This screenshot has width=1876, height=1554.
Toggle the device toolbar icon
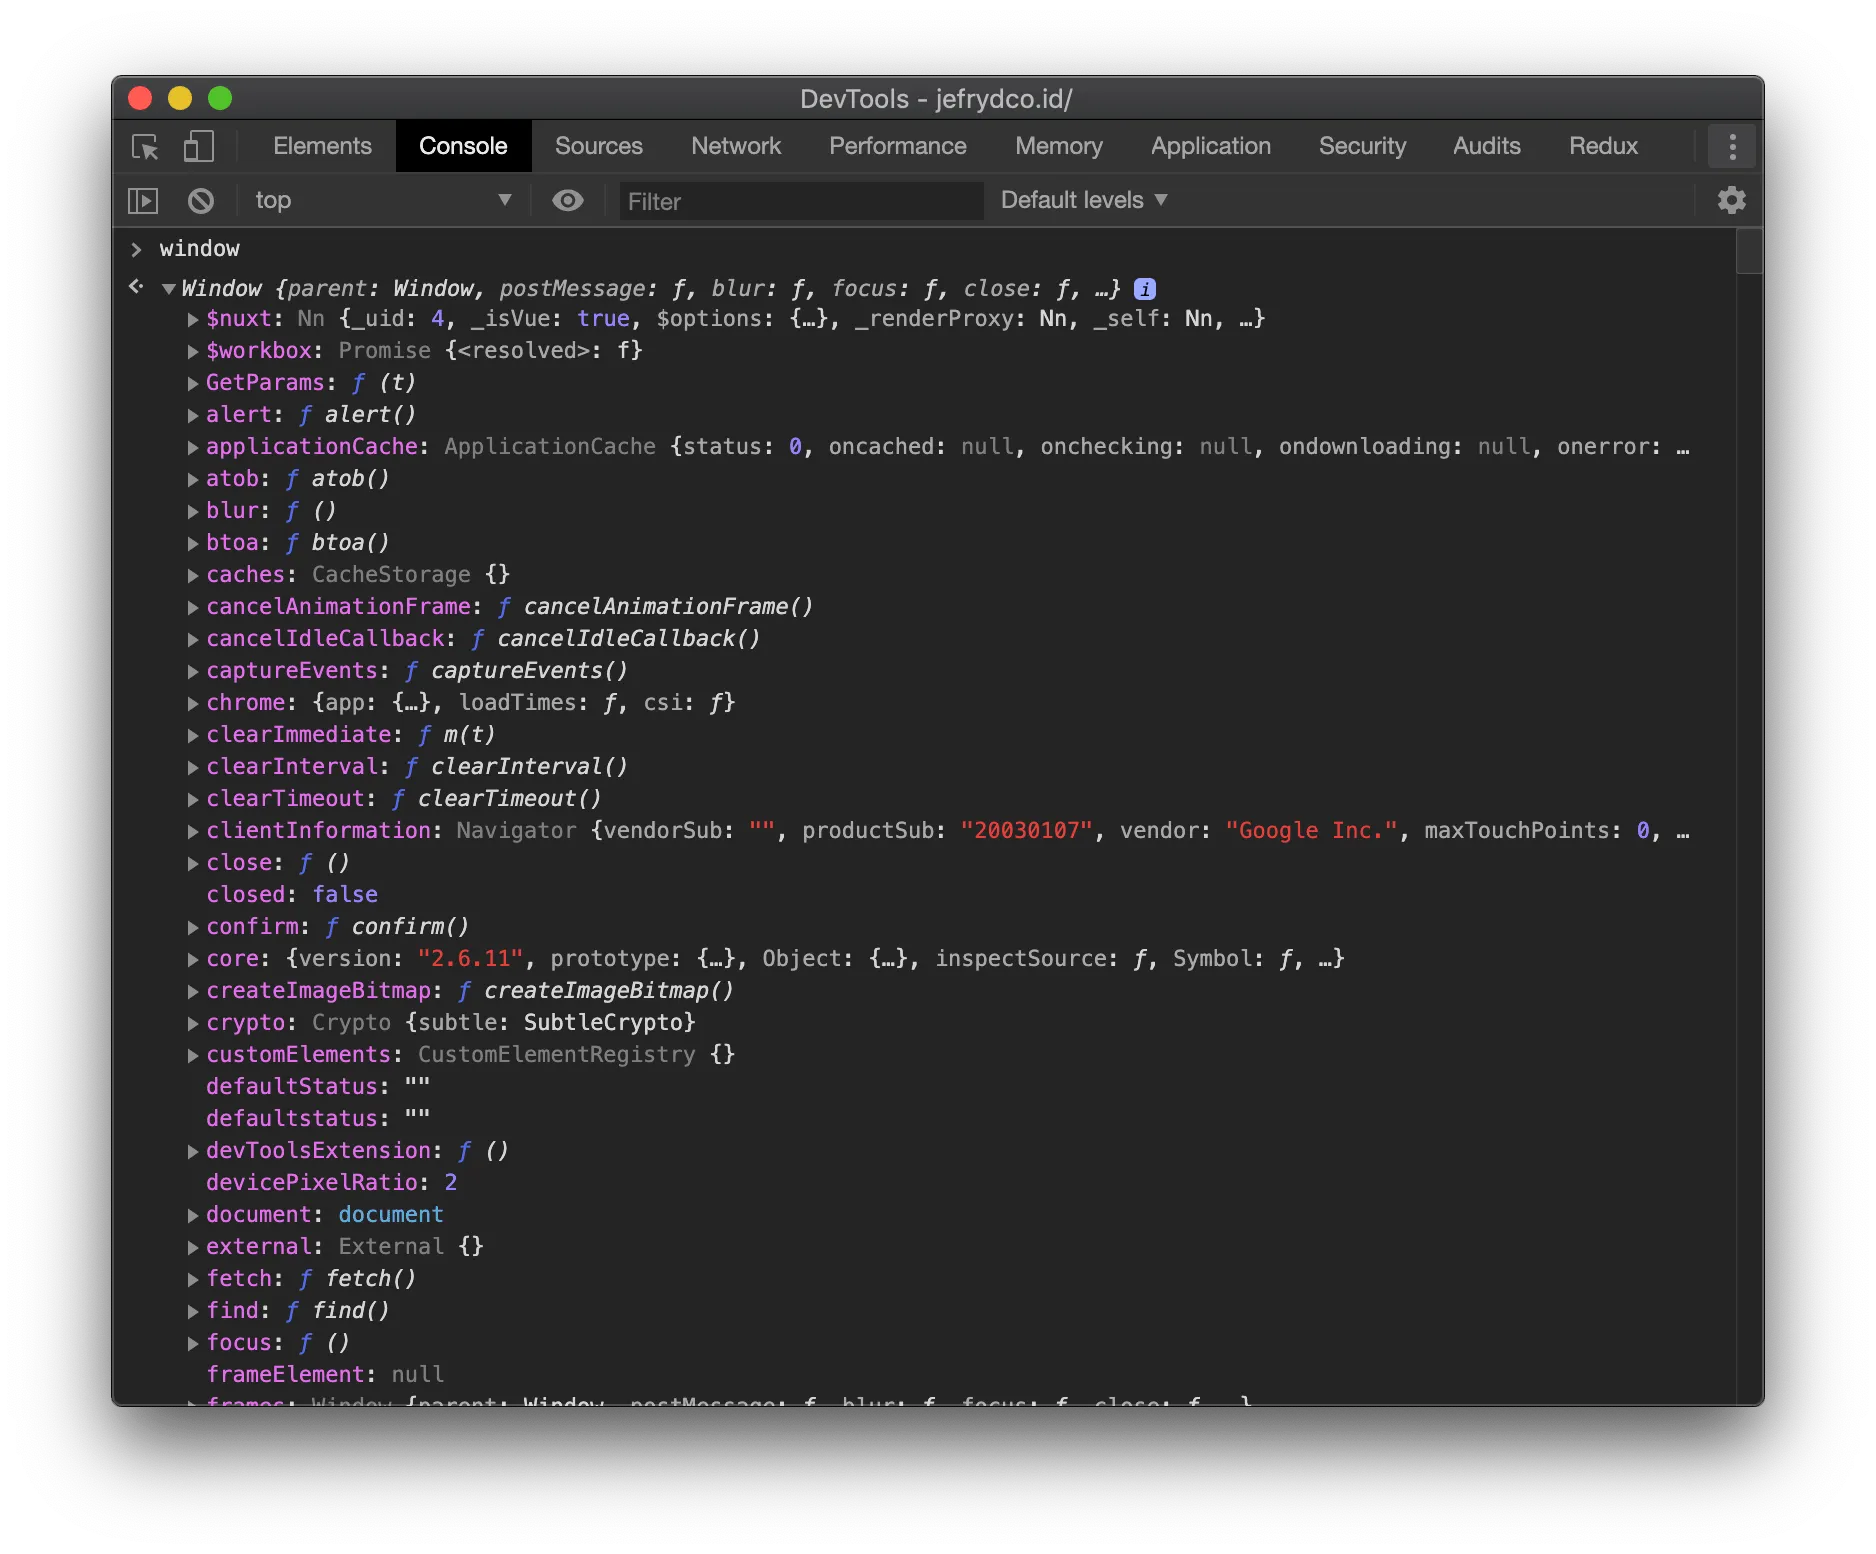(x=199, y=147)
